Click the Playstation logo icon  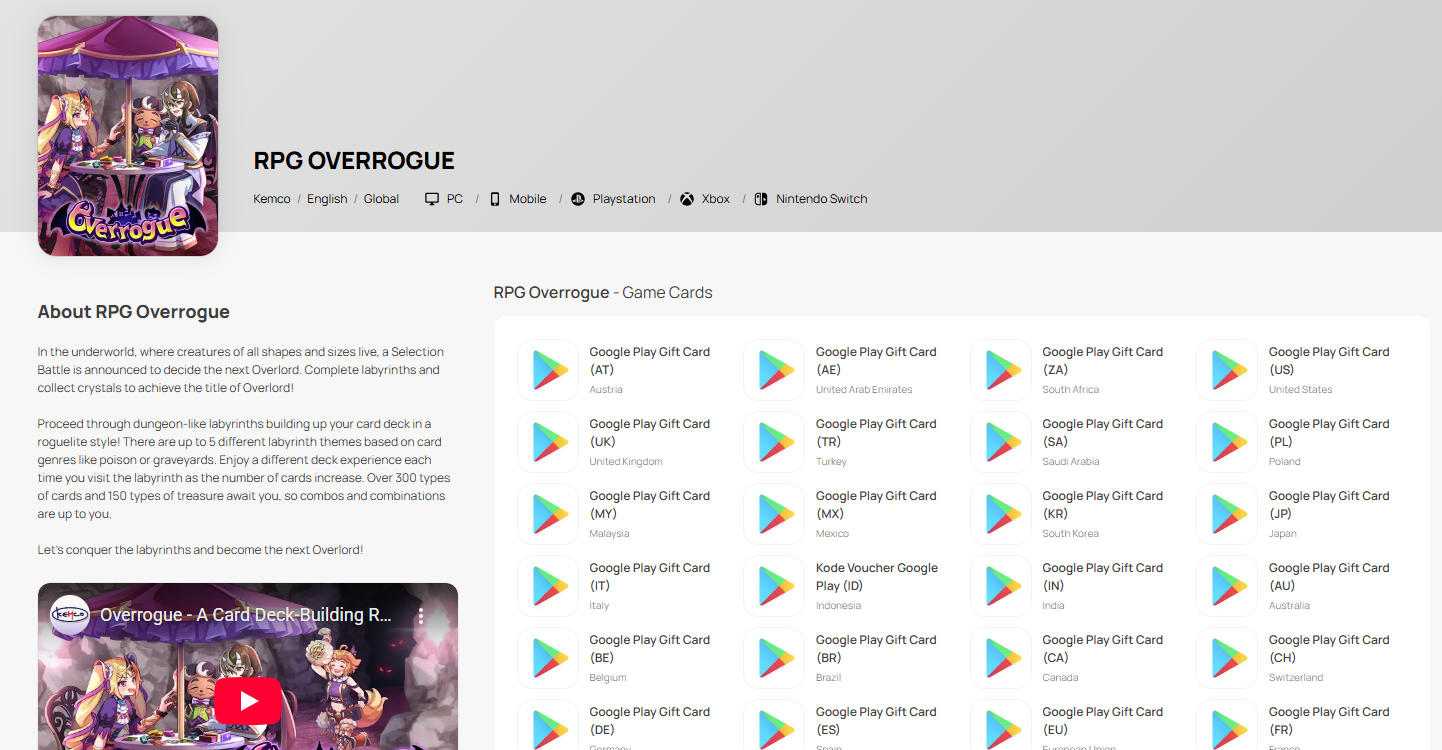(578, 199)
